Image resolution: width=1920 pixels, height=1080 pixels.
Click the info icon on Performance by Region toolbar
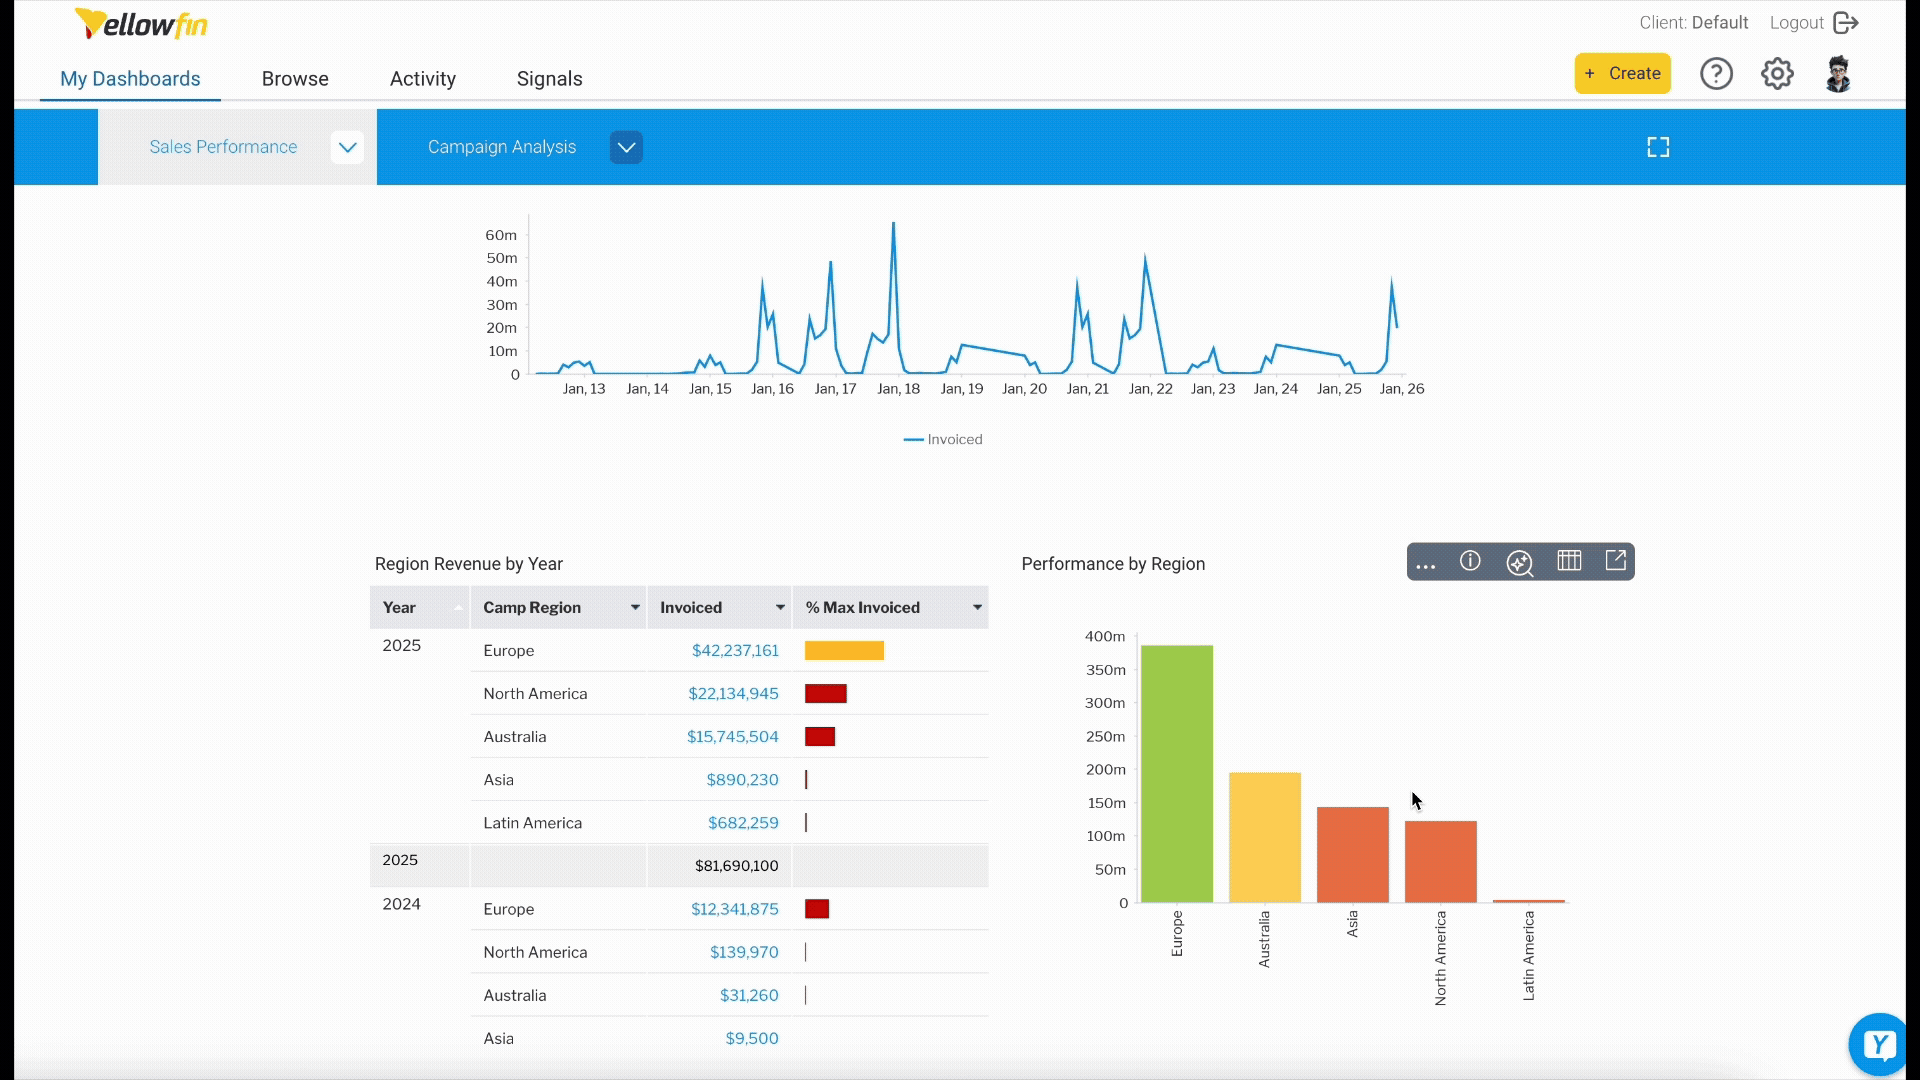coord(1470,562)
